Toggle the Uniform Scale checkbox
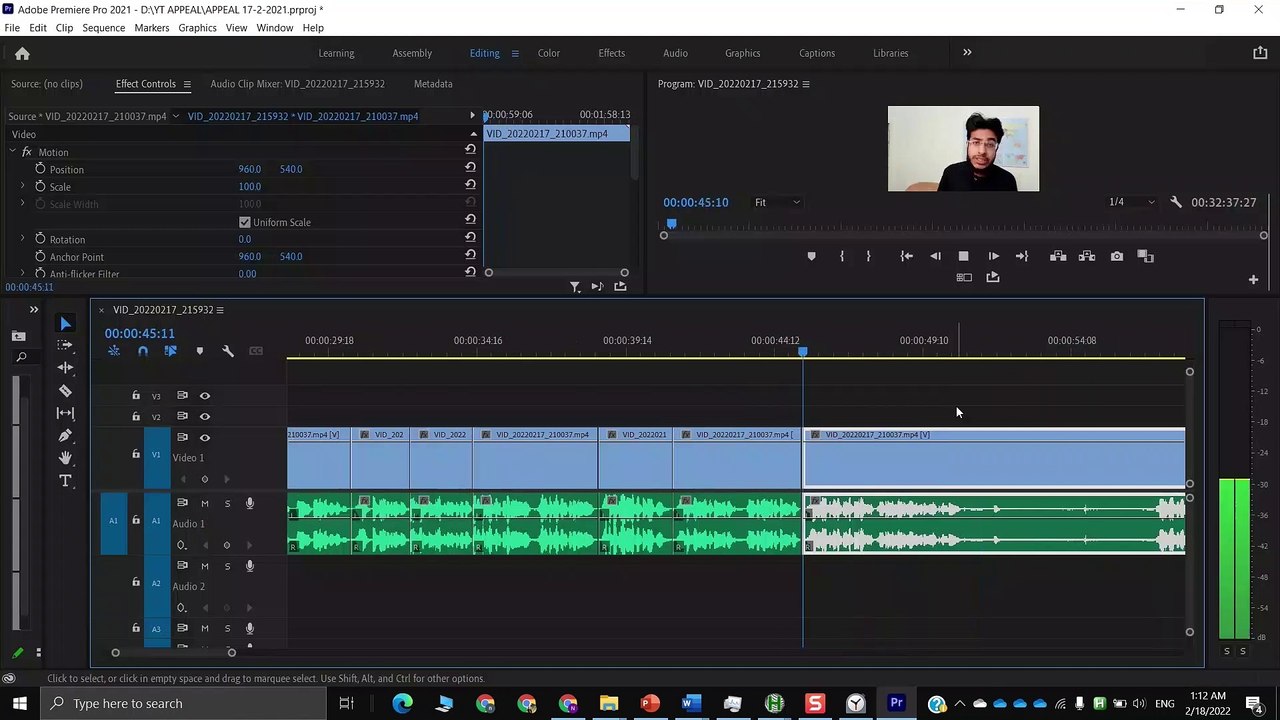The image size is (1280, 720). (x=245, y=222)
